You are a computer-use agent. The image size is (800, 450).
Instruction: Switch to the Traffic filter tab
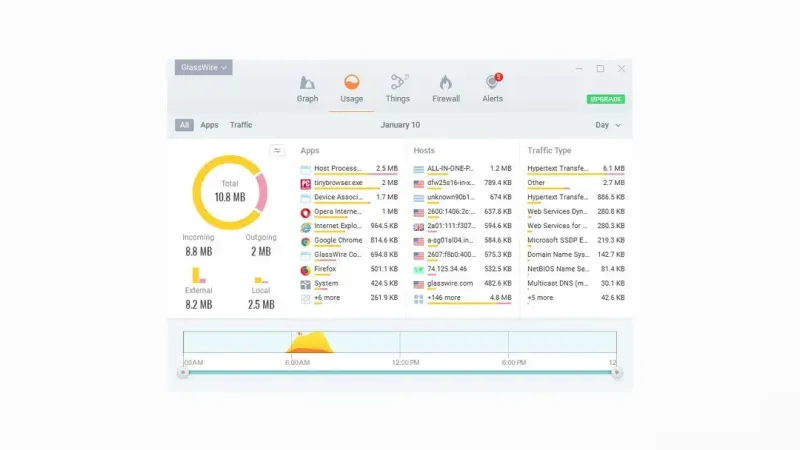click(241, 125)
